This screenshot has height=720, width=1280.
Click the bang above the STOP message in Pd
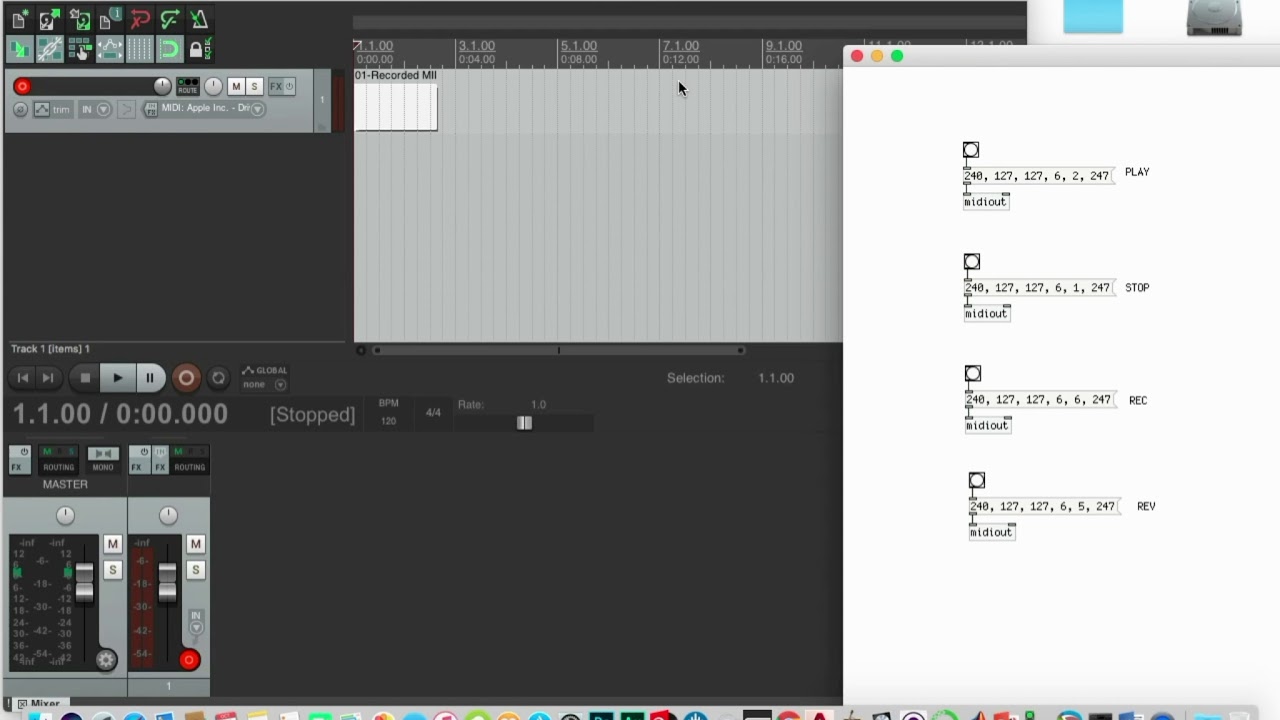pos(972,262)
